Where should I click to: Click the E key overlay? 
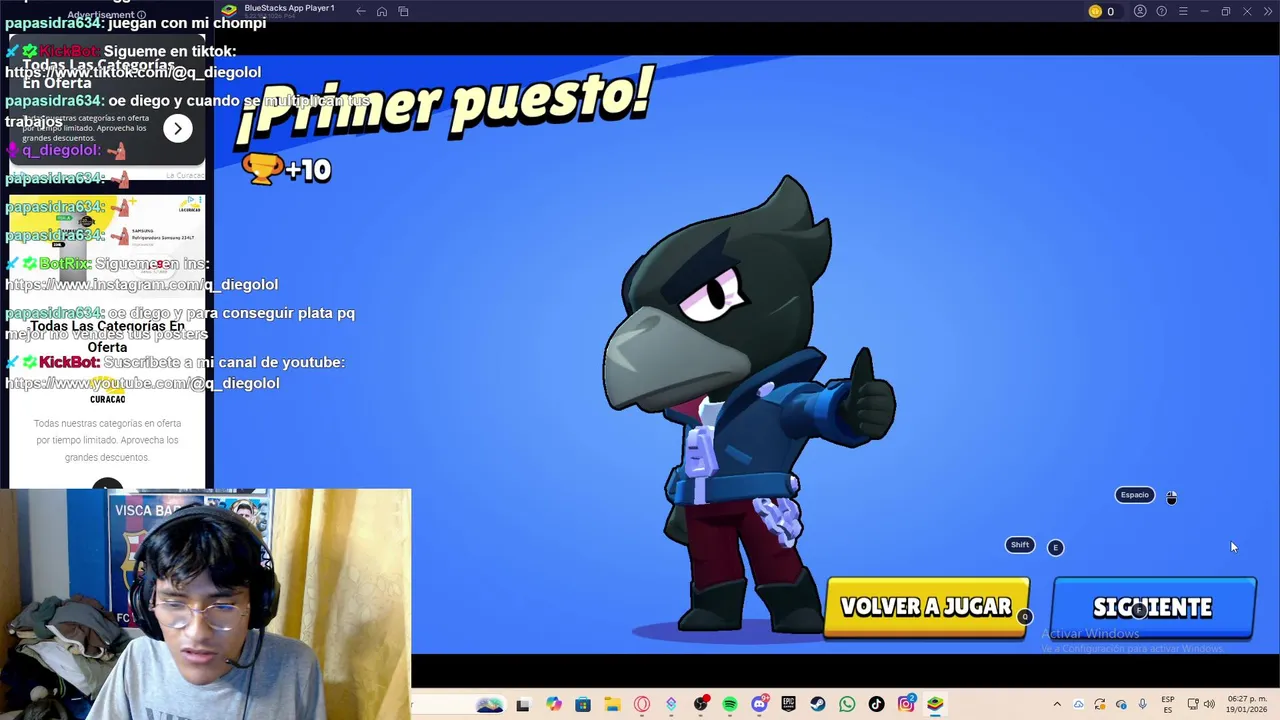click(1055, 547)
